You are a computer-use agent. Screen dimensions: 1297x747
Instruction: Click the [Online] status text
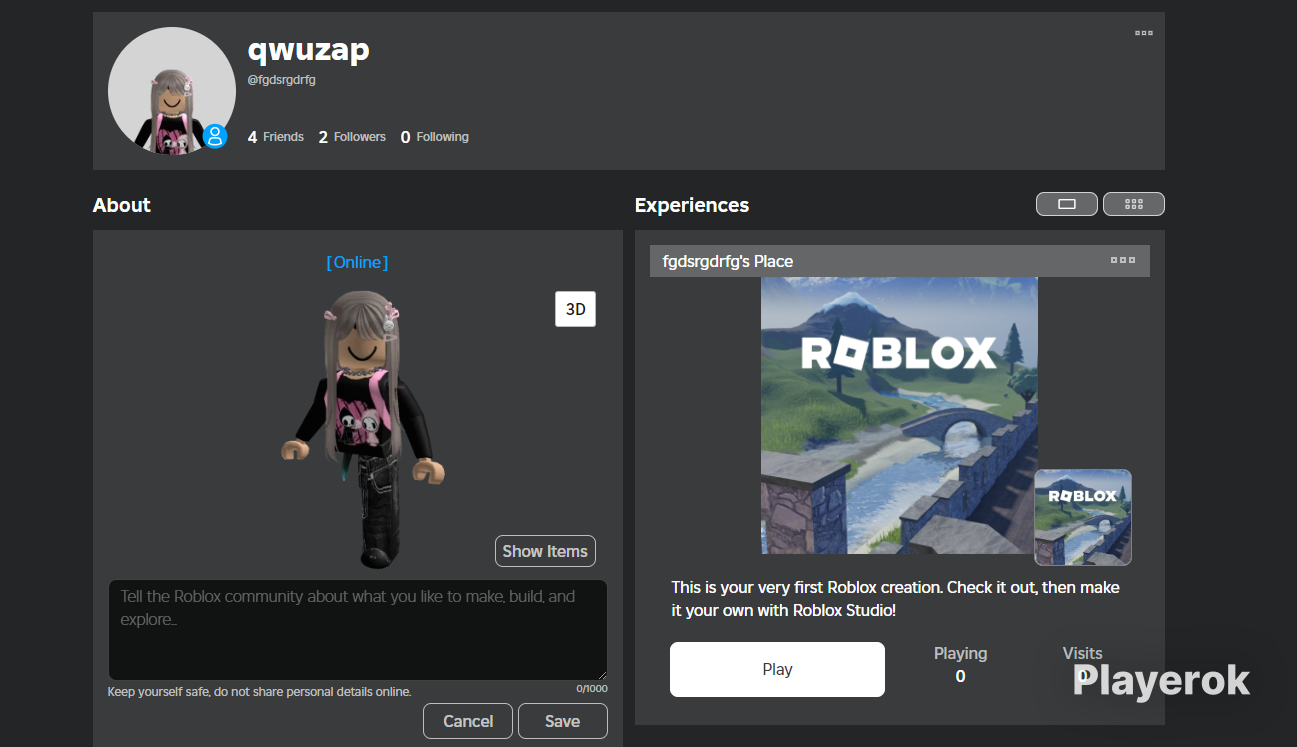click(x=357, y=262)
